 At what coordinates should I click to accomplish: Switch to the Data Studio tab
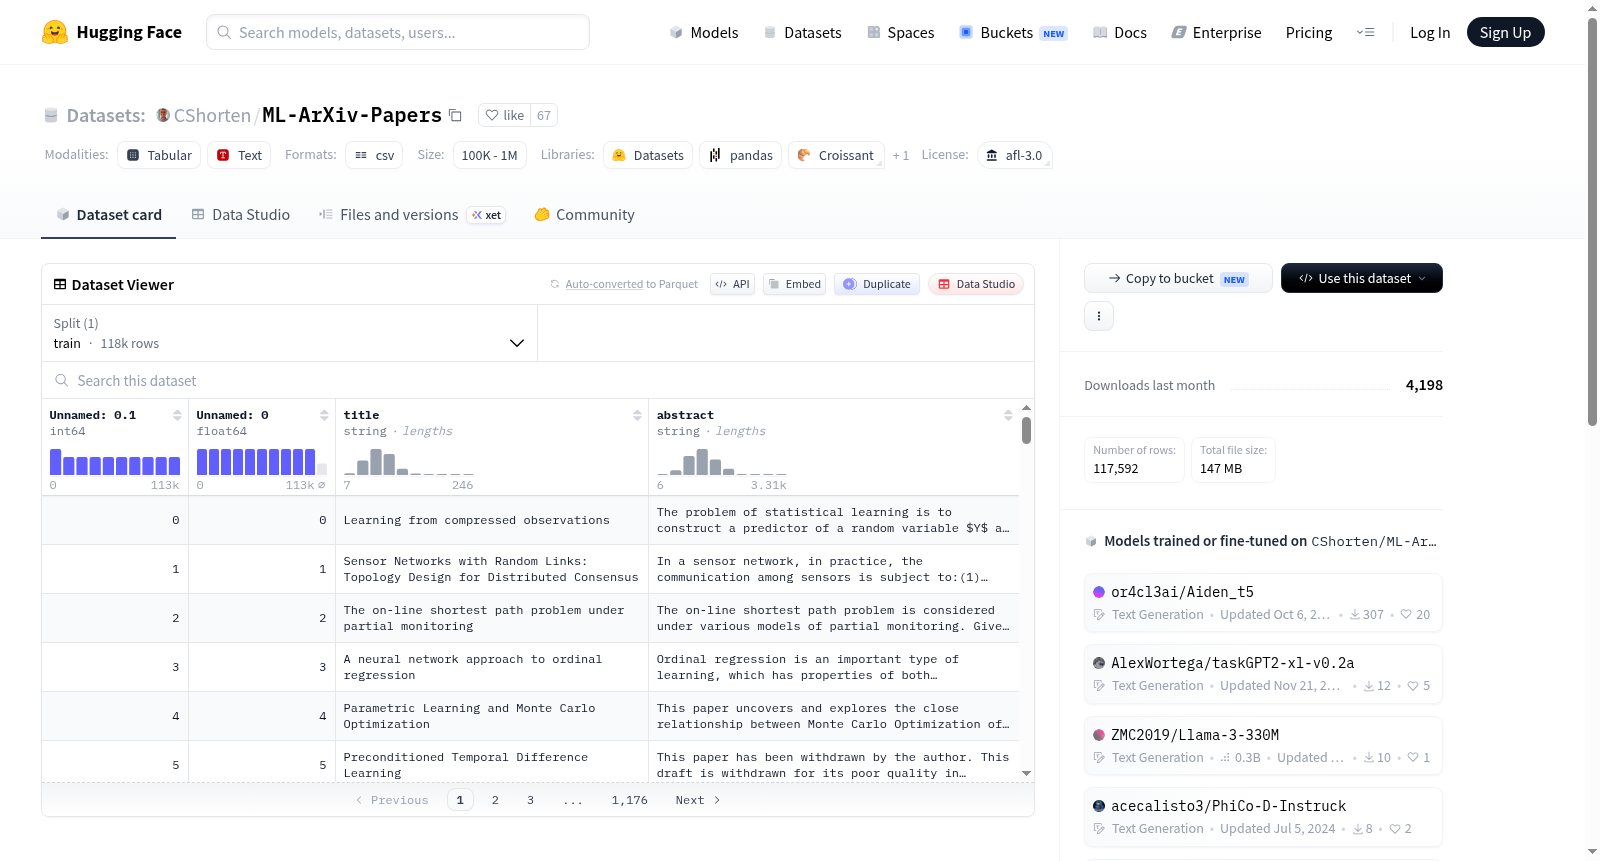(x=241, y=214)
